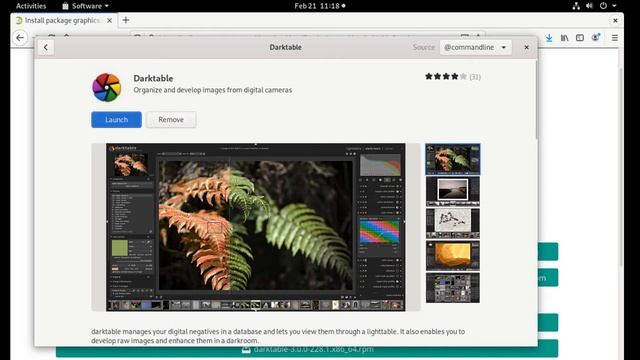Screen dimensions: 640x360
Task: Open the browser downloads arrow icon
Action: [549, 38]
